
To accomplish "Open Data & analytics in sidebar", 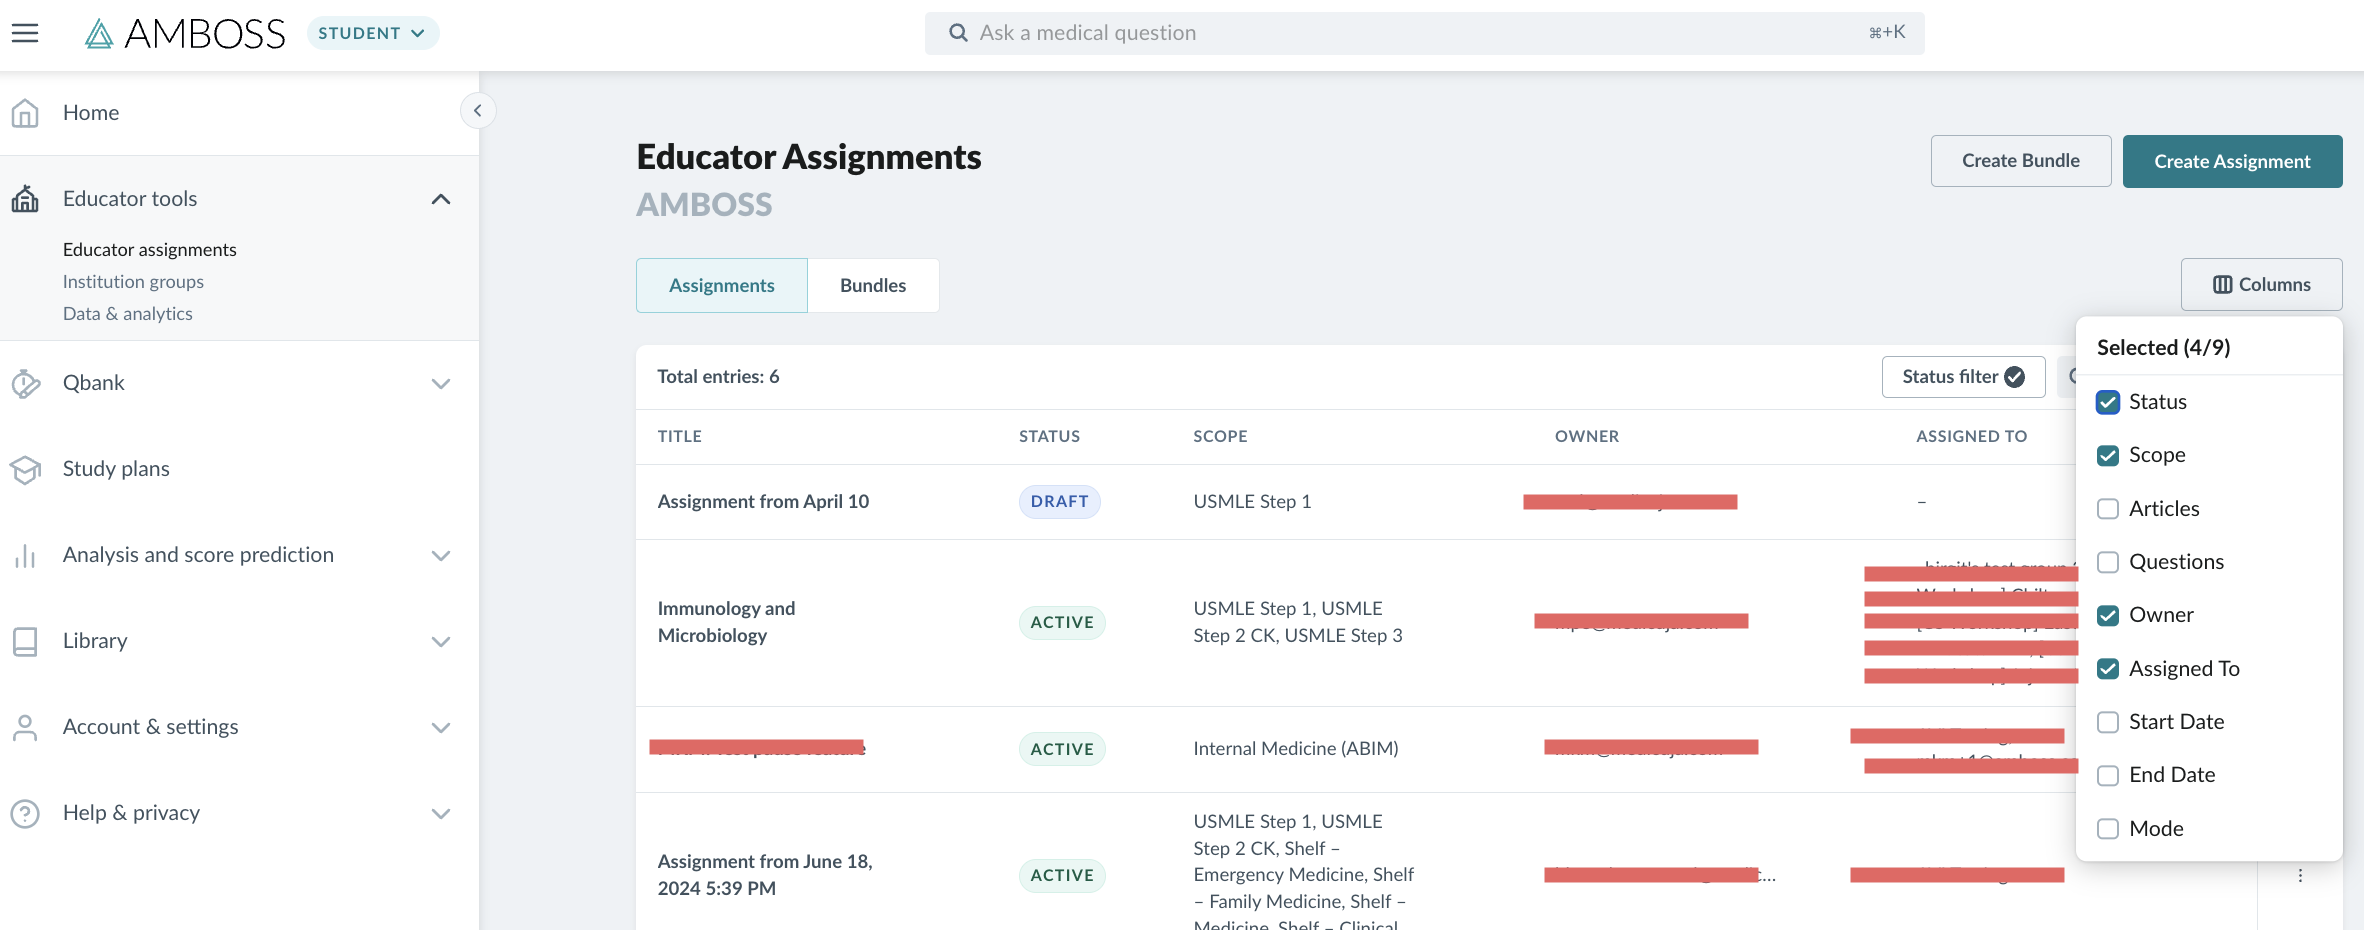I will tap(128, 313).
